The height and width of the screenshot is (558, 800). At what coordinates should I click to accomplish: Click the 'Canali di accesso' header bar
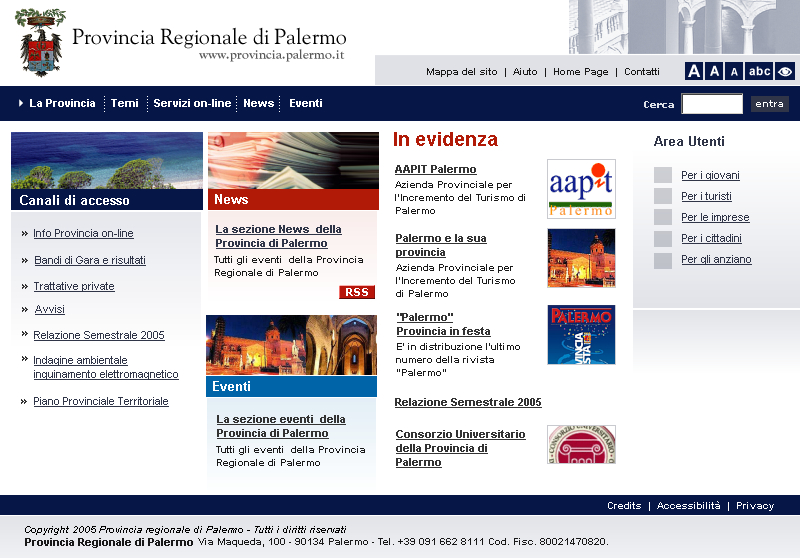107,200
